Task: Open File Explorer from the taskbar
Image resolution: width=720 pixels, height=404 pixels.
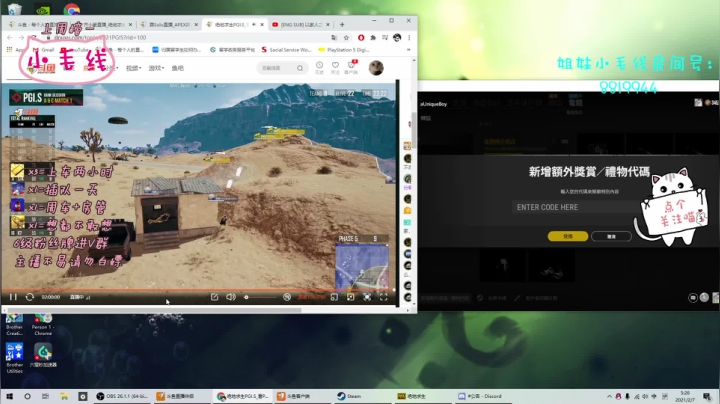Action: (x=64, y=396)
